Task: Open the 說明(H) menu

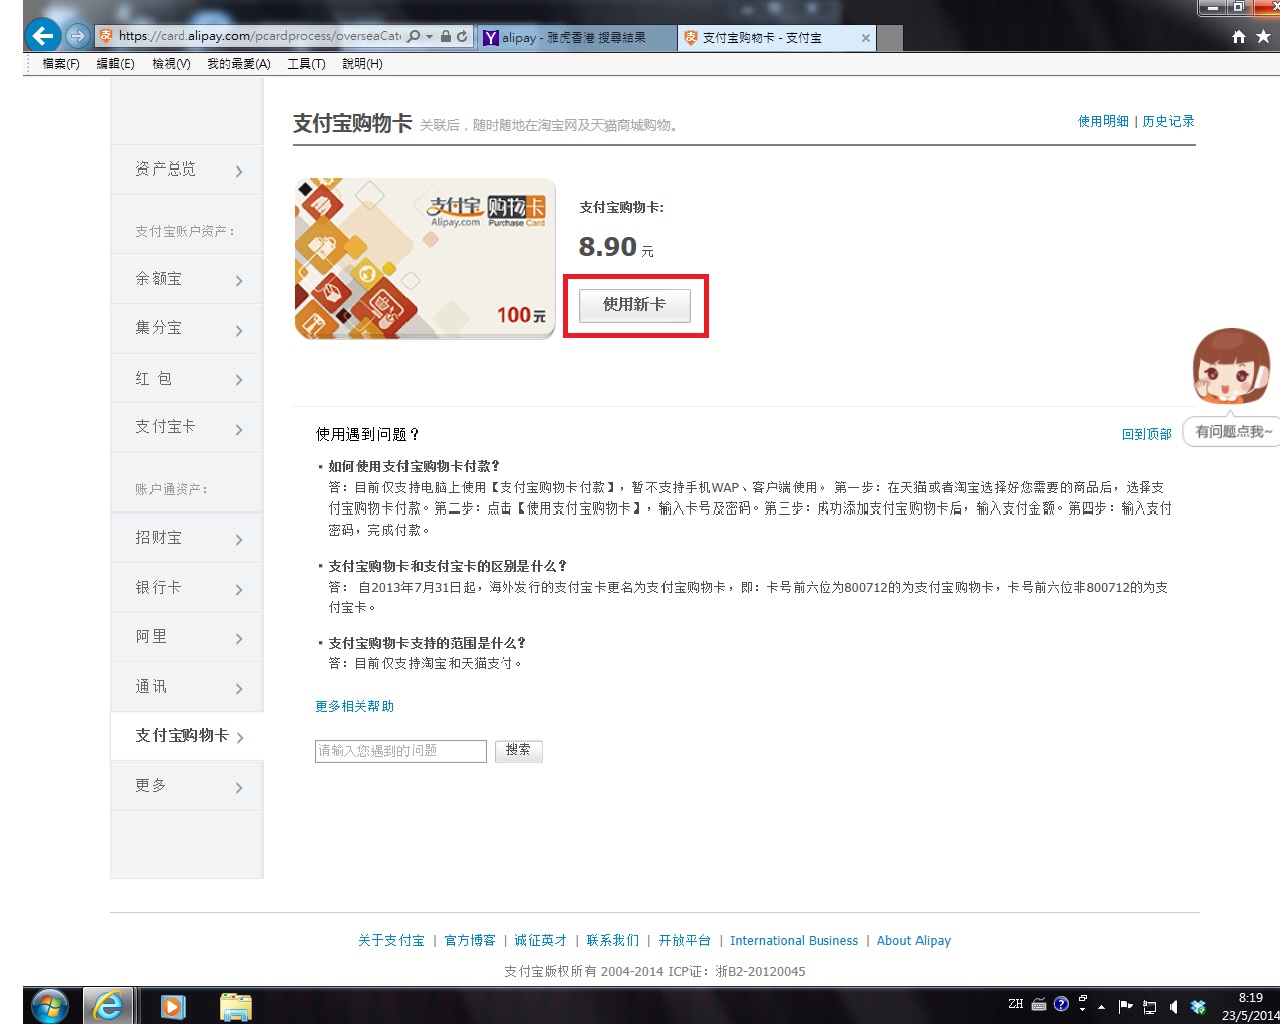Action: pyautogui.click(x=362, y=64)
